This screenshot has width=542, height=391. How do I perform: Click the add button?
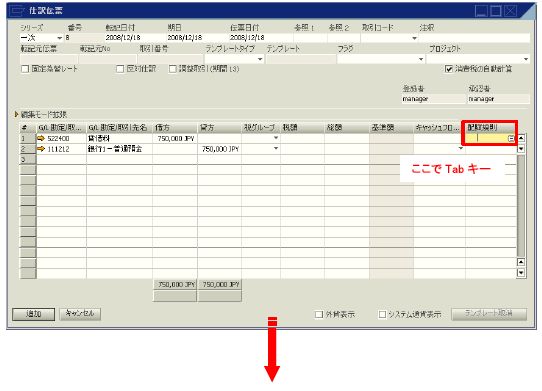click(34, 314)
